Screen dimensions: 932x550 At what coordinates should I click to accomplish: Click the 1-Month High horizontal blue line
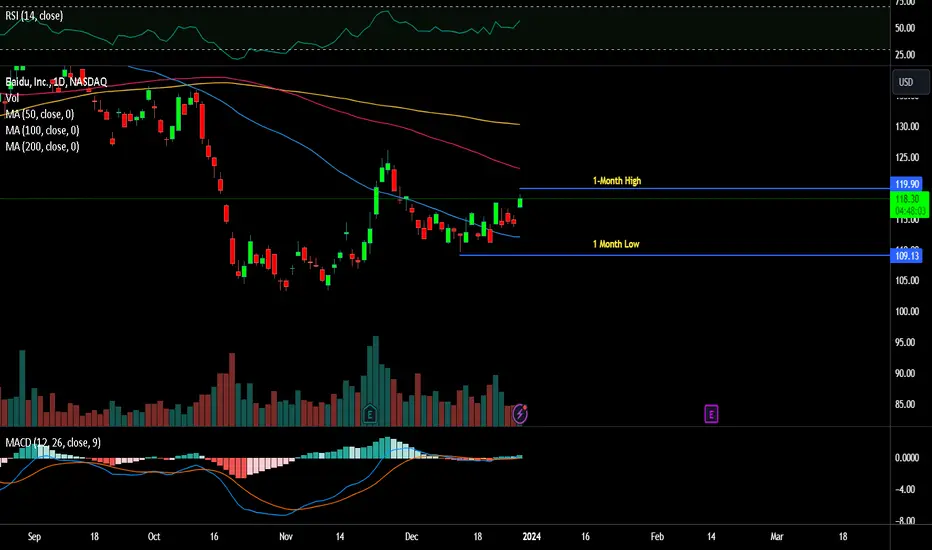(704, 189)
